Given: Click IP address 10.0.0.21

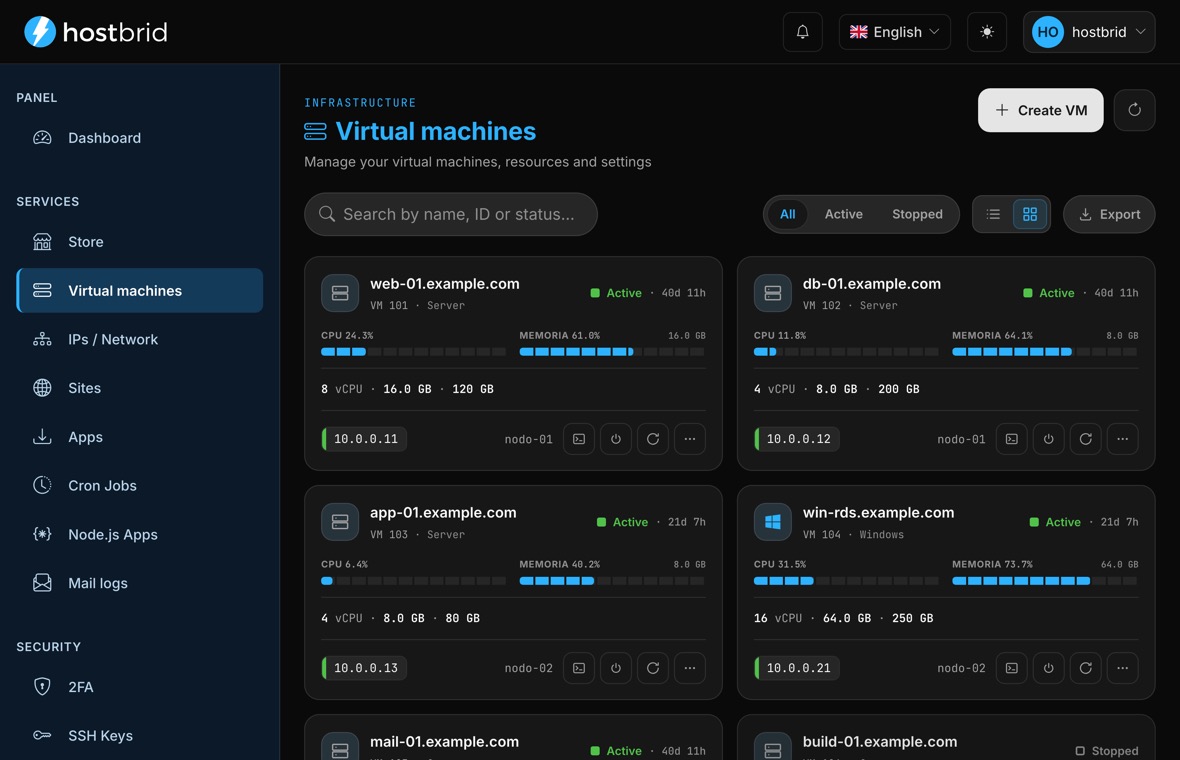Looking at the screenshot, I should click(x=798, y=668).
